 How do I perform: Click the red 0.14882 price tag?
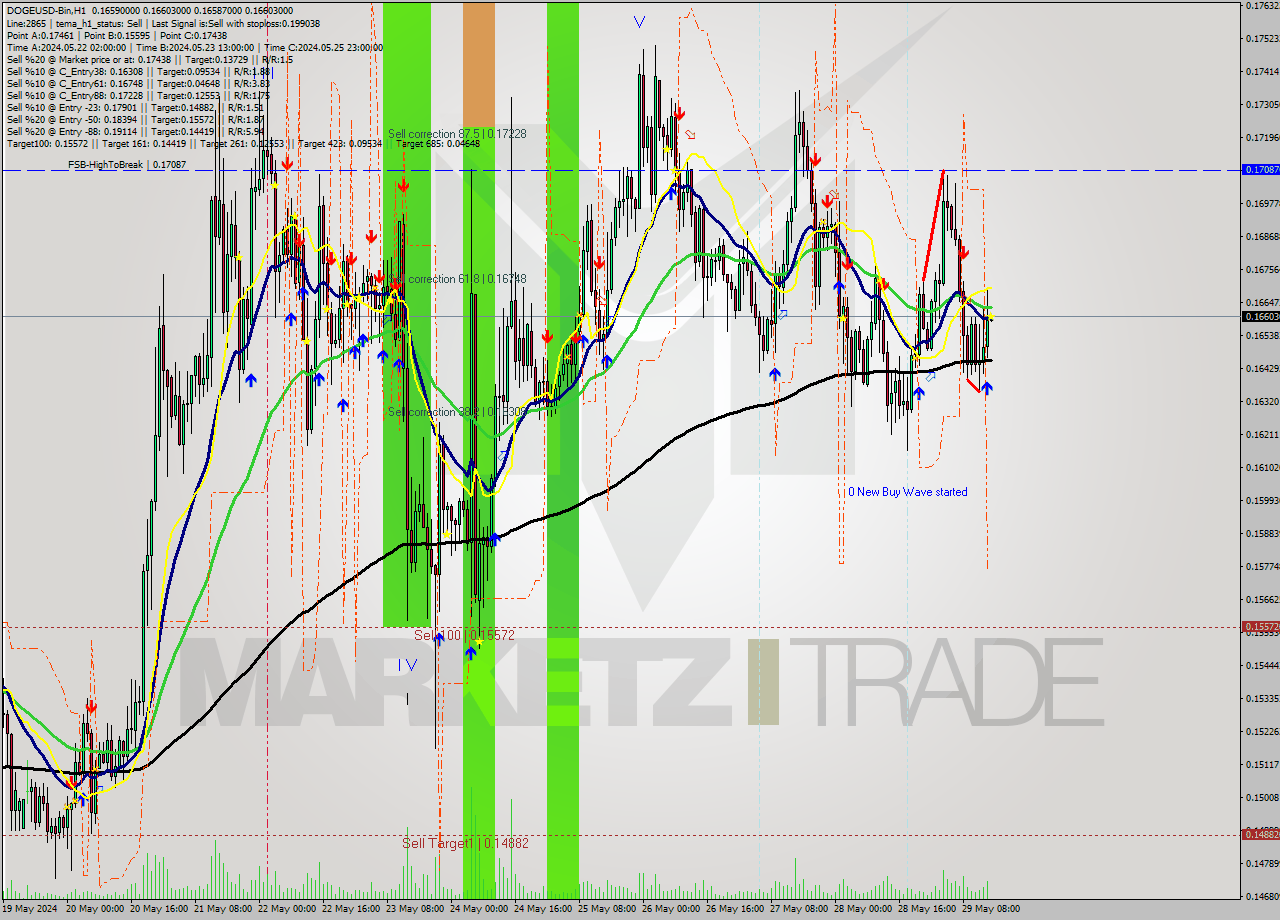1259,834
